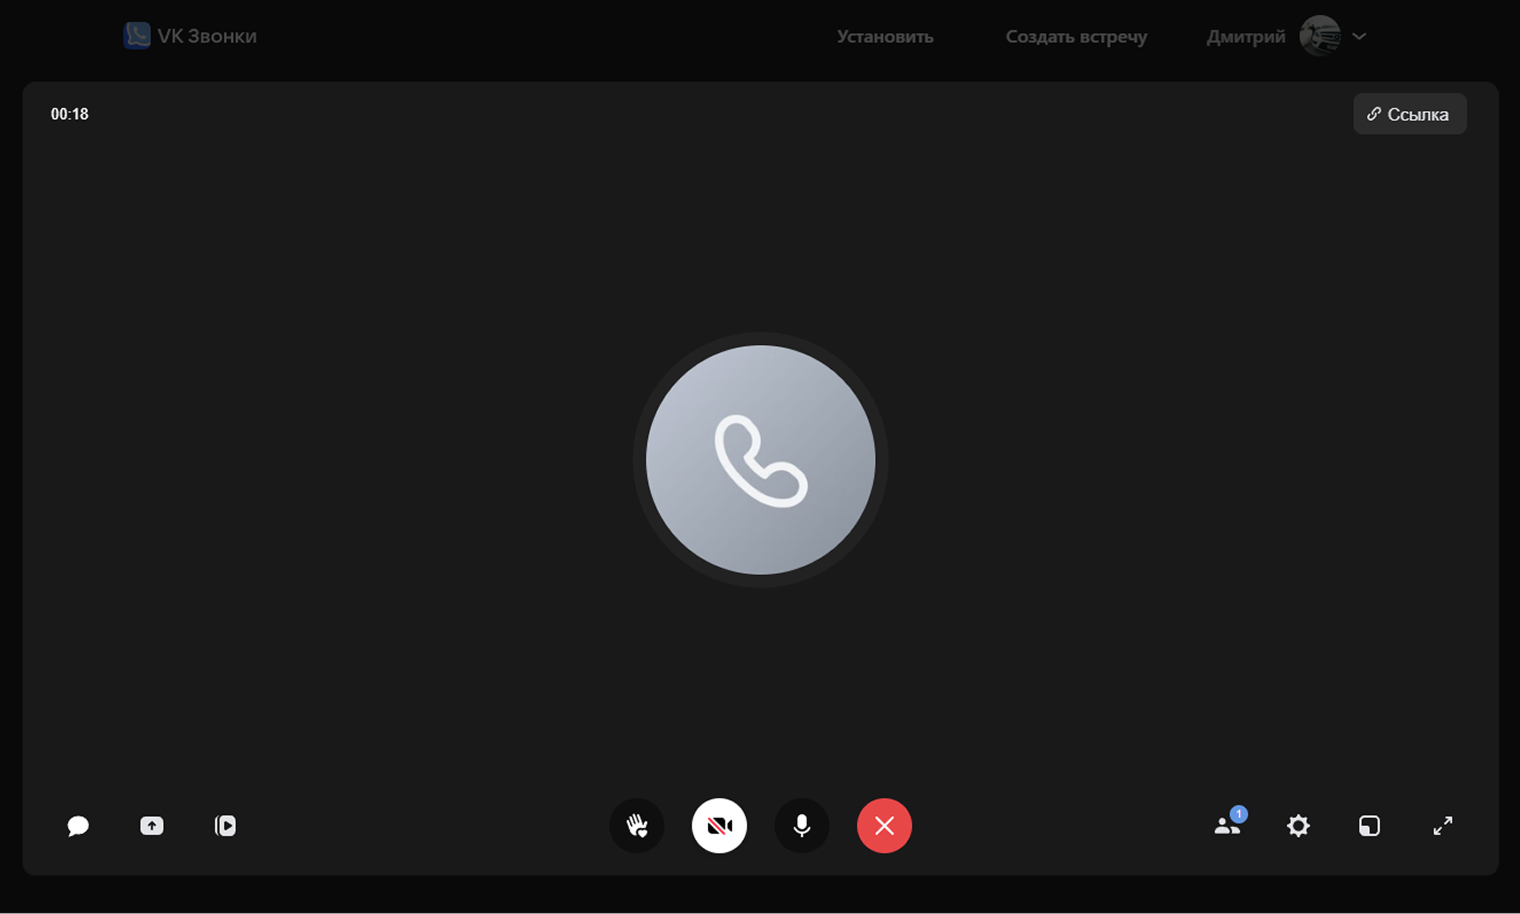Screen dimensions: 1520x914
Task: Turn the camera on
Action: coord(719,826)
